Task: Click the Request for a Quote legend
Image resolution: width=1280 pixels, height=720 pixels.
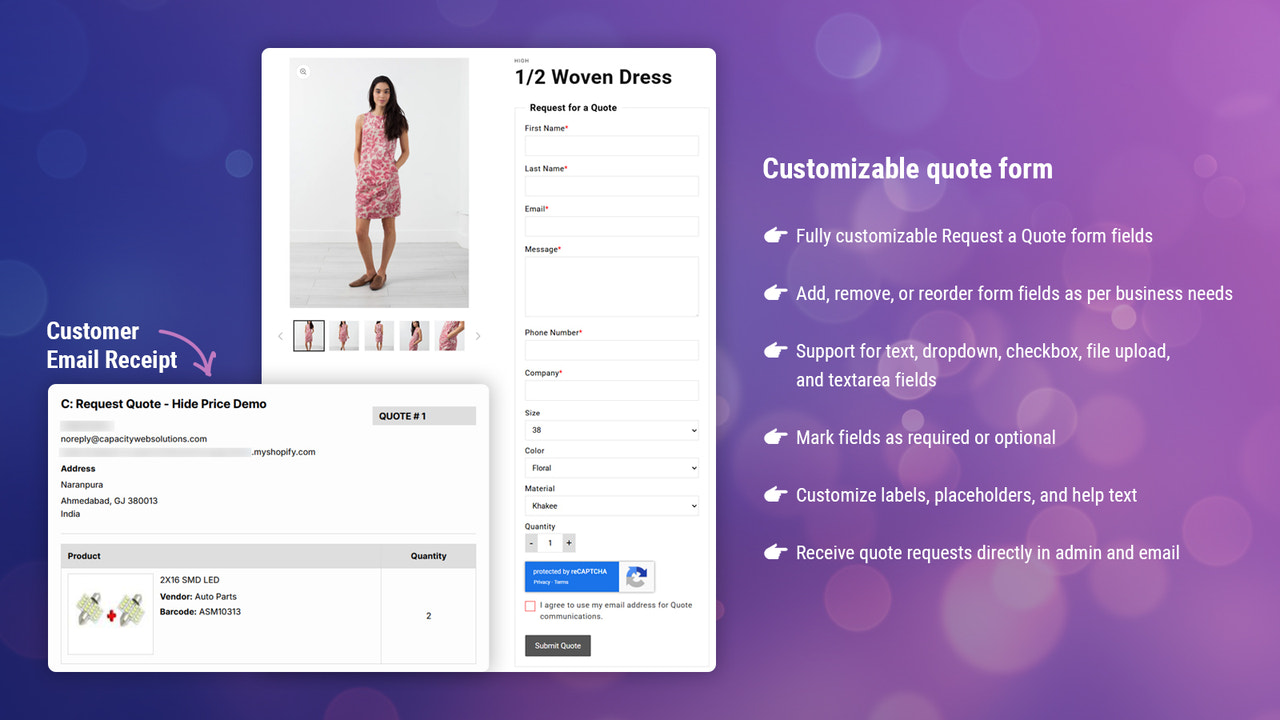Action: [x=573, y=108]
